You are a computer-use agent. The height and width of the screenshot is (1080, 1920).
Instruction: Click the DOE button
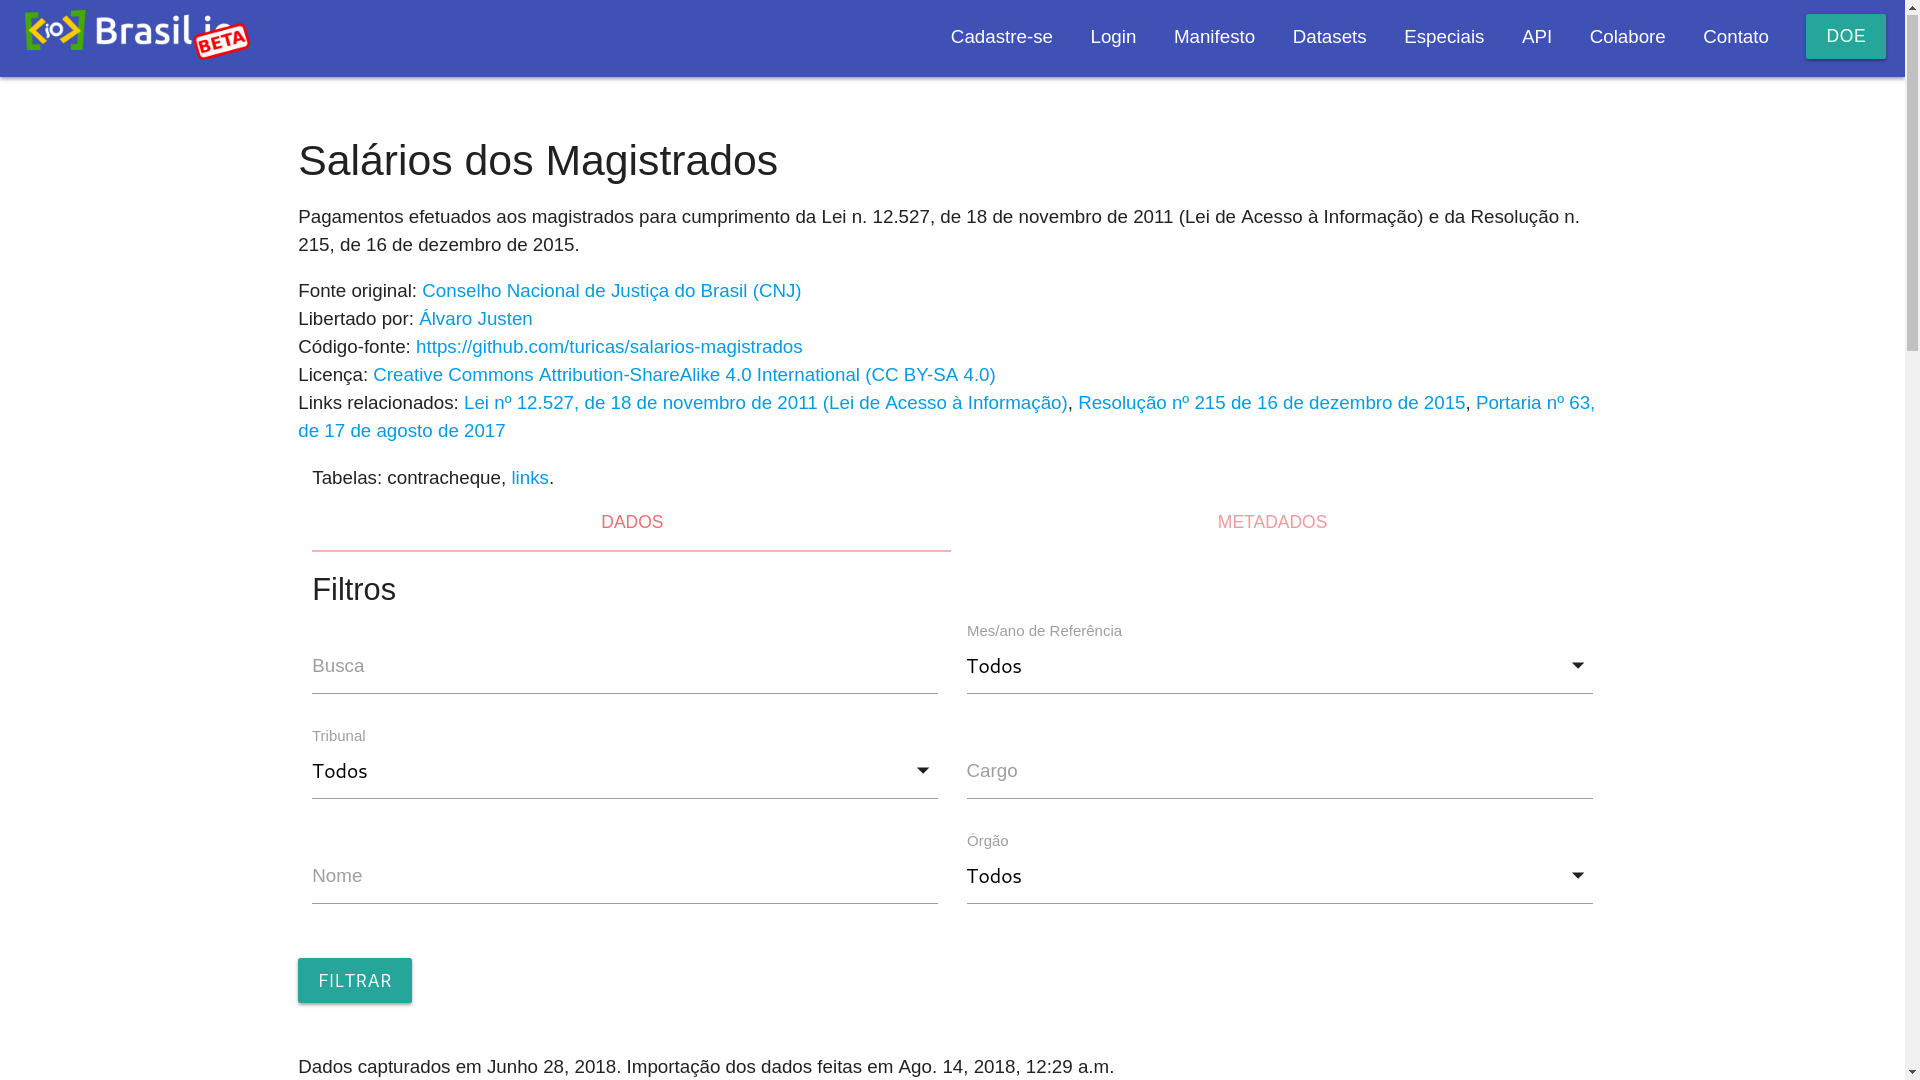point(1844,37)
